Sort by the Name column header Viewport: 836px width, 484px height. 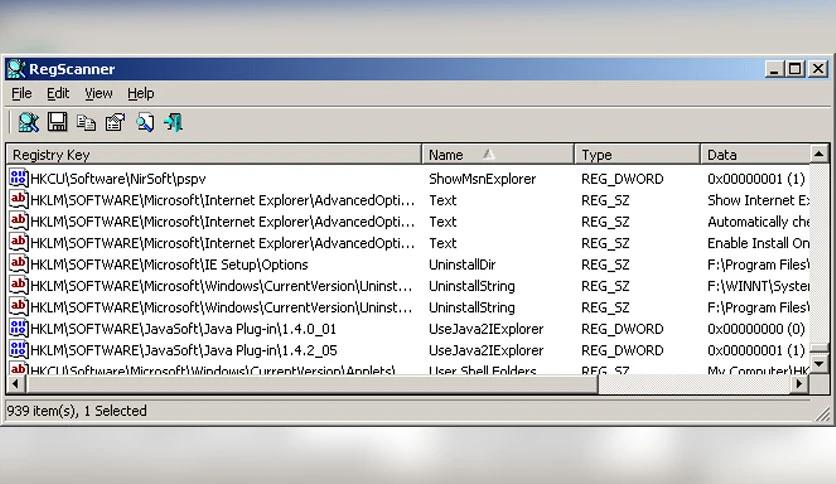(x=498, y=155)
